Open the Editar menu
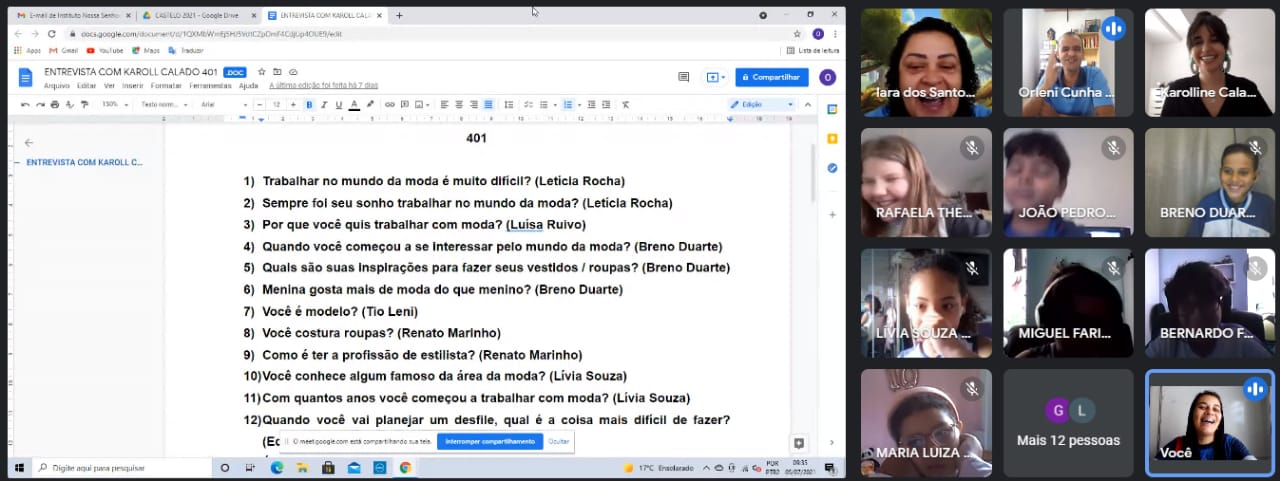 pyautogui.click(x=87, y=86)
